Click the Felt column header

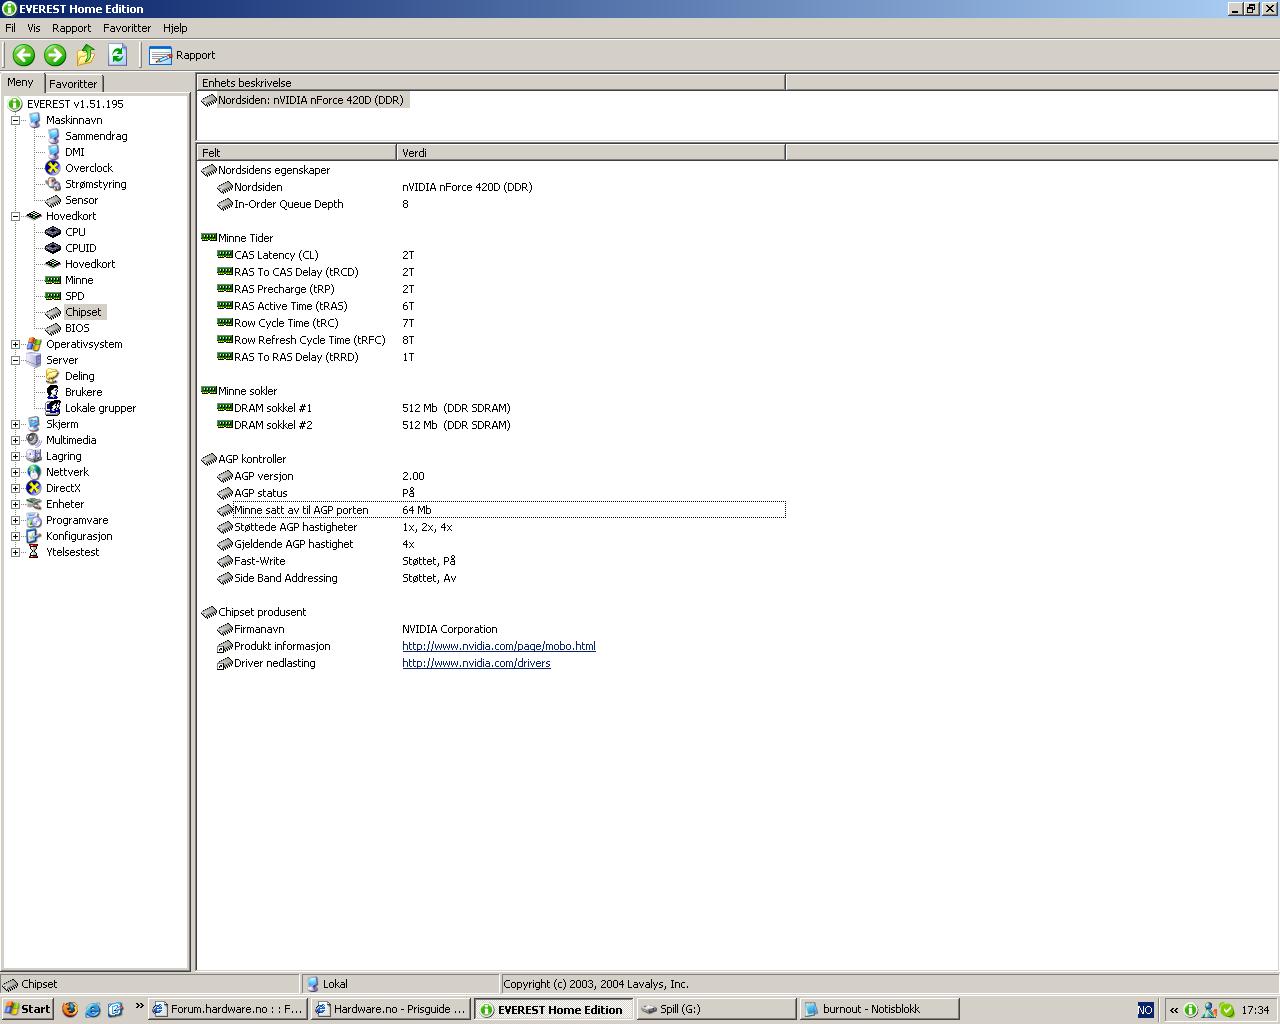click(297, 153)
